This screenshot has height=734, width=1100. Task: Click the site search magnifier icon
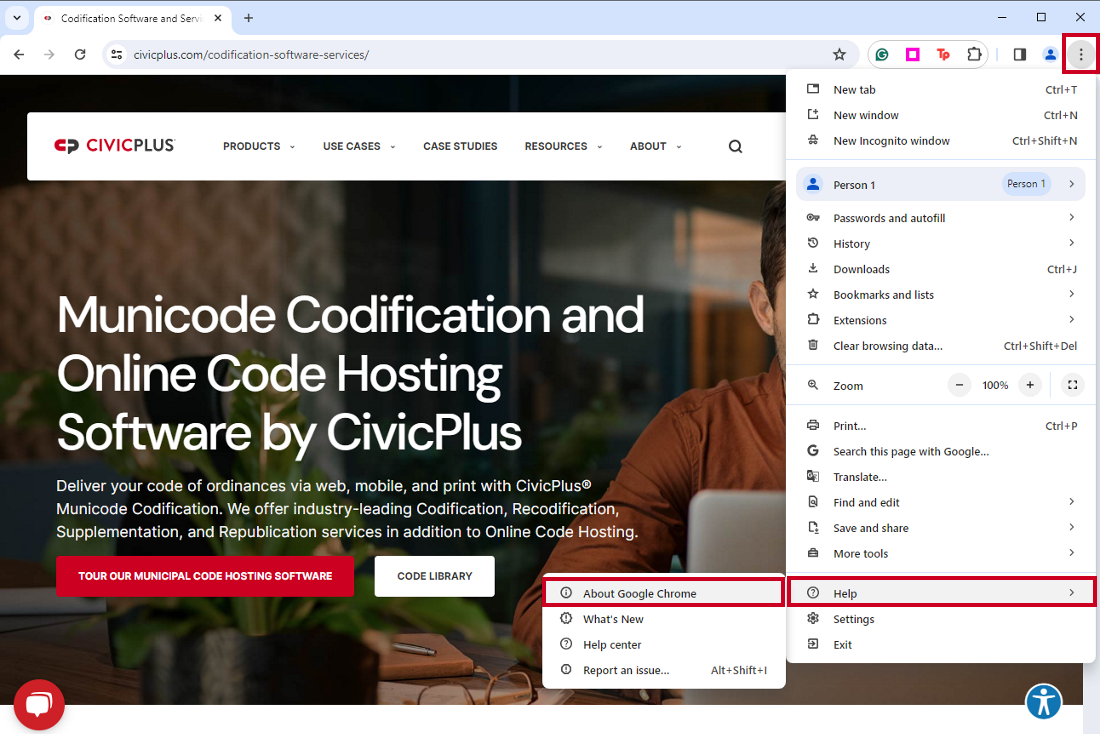click(x=735, y=146)
